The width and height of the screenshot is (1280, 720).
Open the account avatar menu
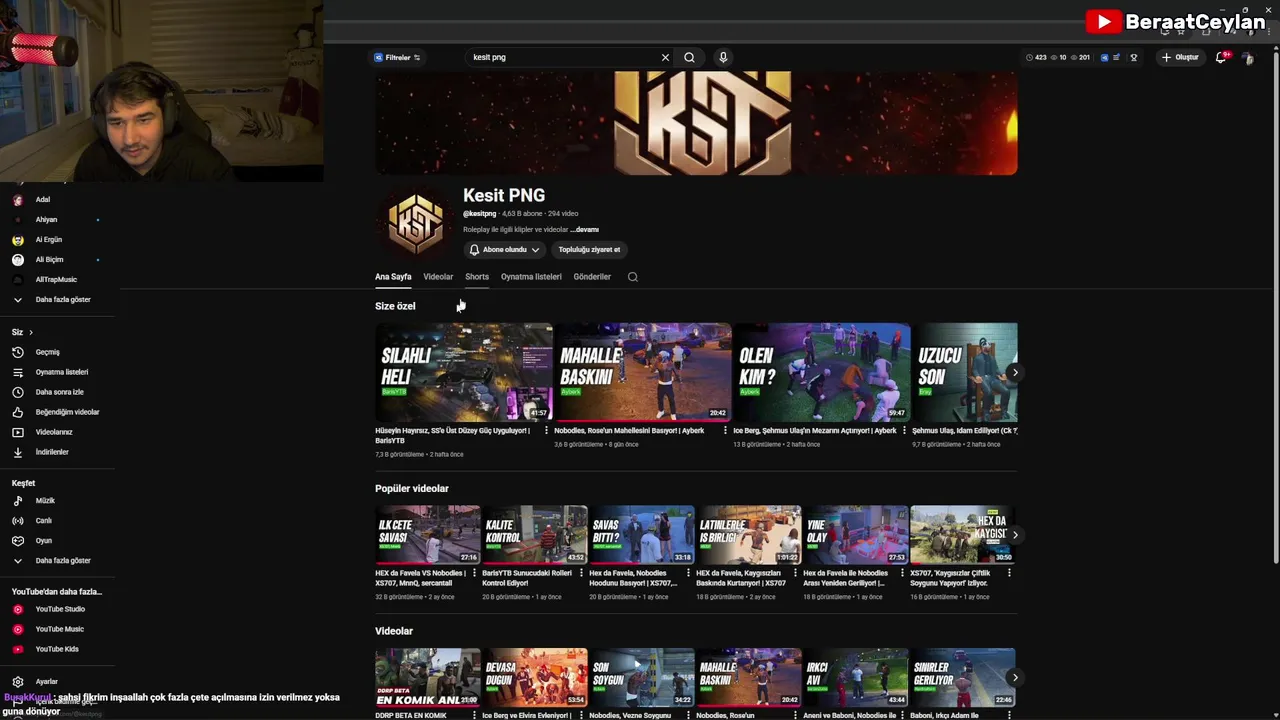click(1248, 58)
